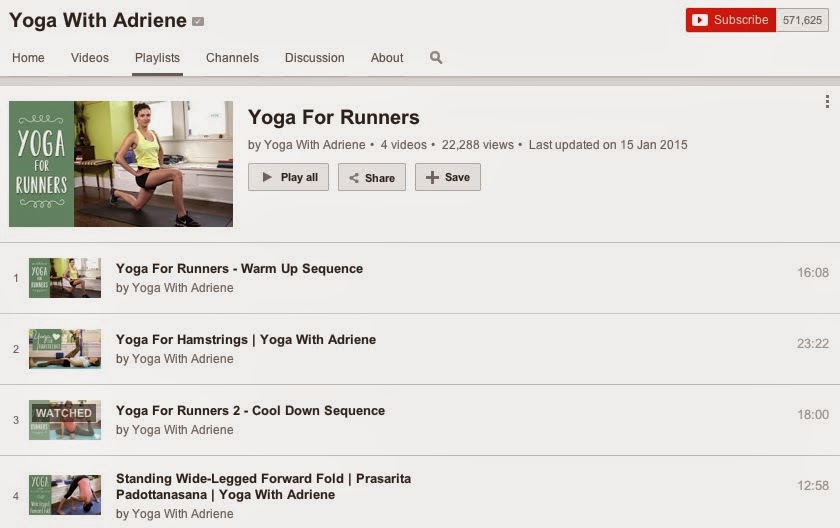Click the verified badge next to channel name
The image size is (840, 528).
pyautogui.click(x=198, y=21)
